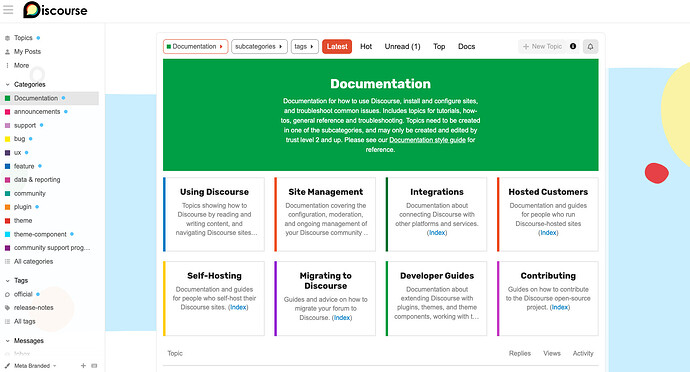
Task: Click the release-notes tag icon
Action: (x=7, y=308)
